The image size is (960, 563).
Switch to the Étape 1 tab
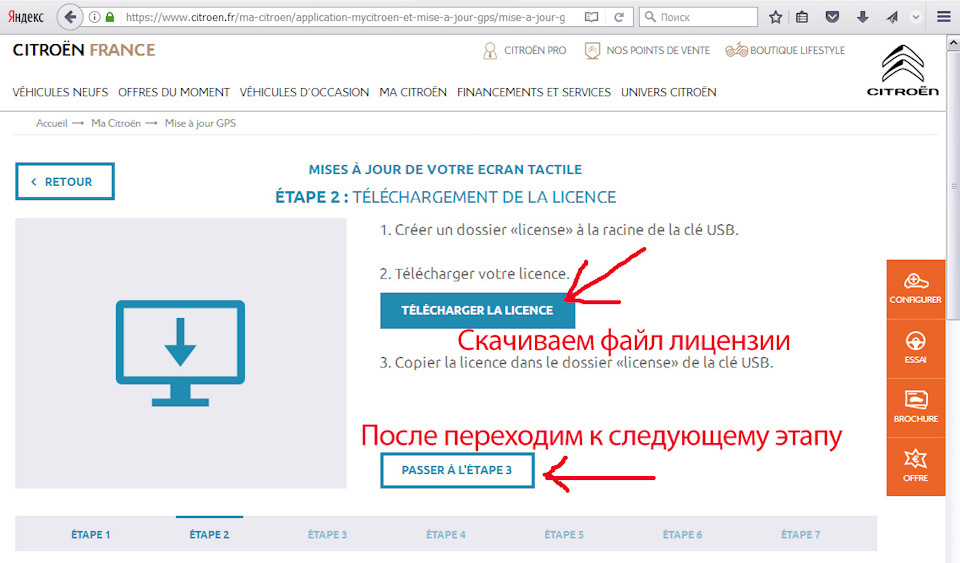click(91, 534)
